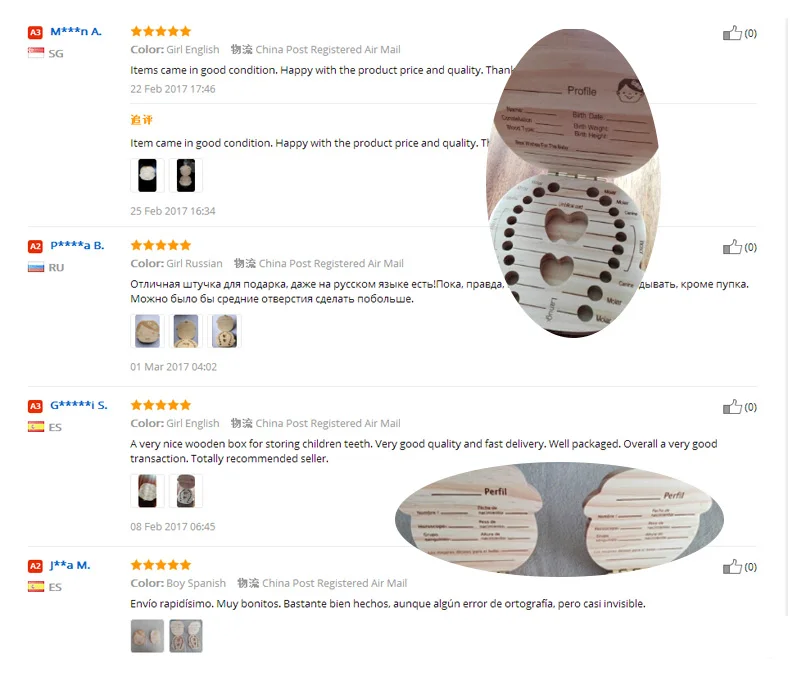Viewport: 790px width, 684px height.
Task: Open first photo thumbnail in M***n A.'s follow-up
Action: click(147, 175)
